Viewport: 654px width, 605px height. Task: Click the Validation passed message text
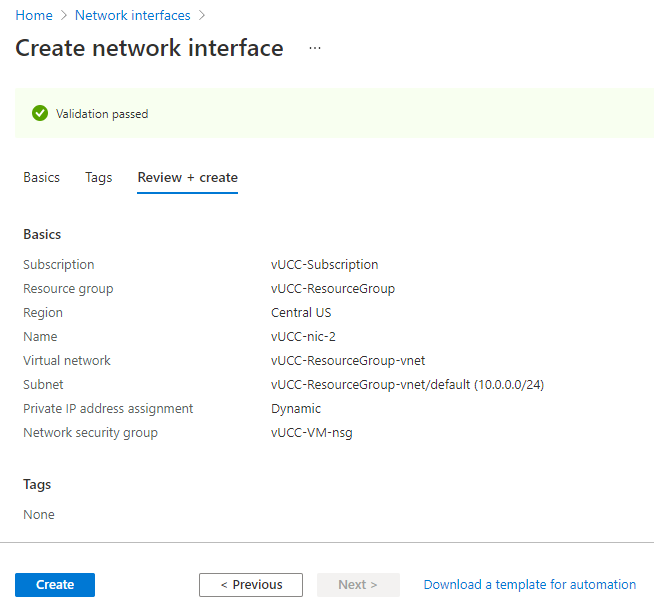pyautogui.click(x=102, y=114)
